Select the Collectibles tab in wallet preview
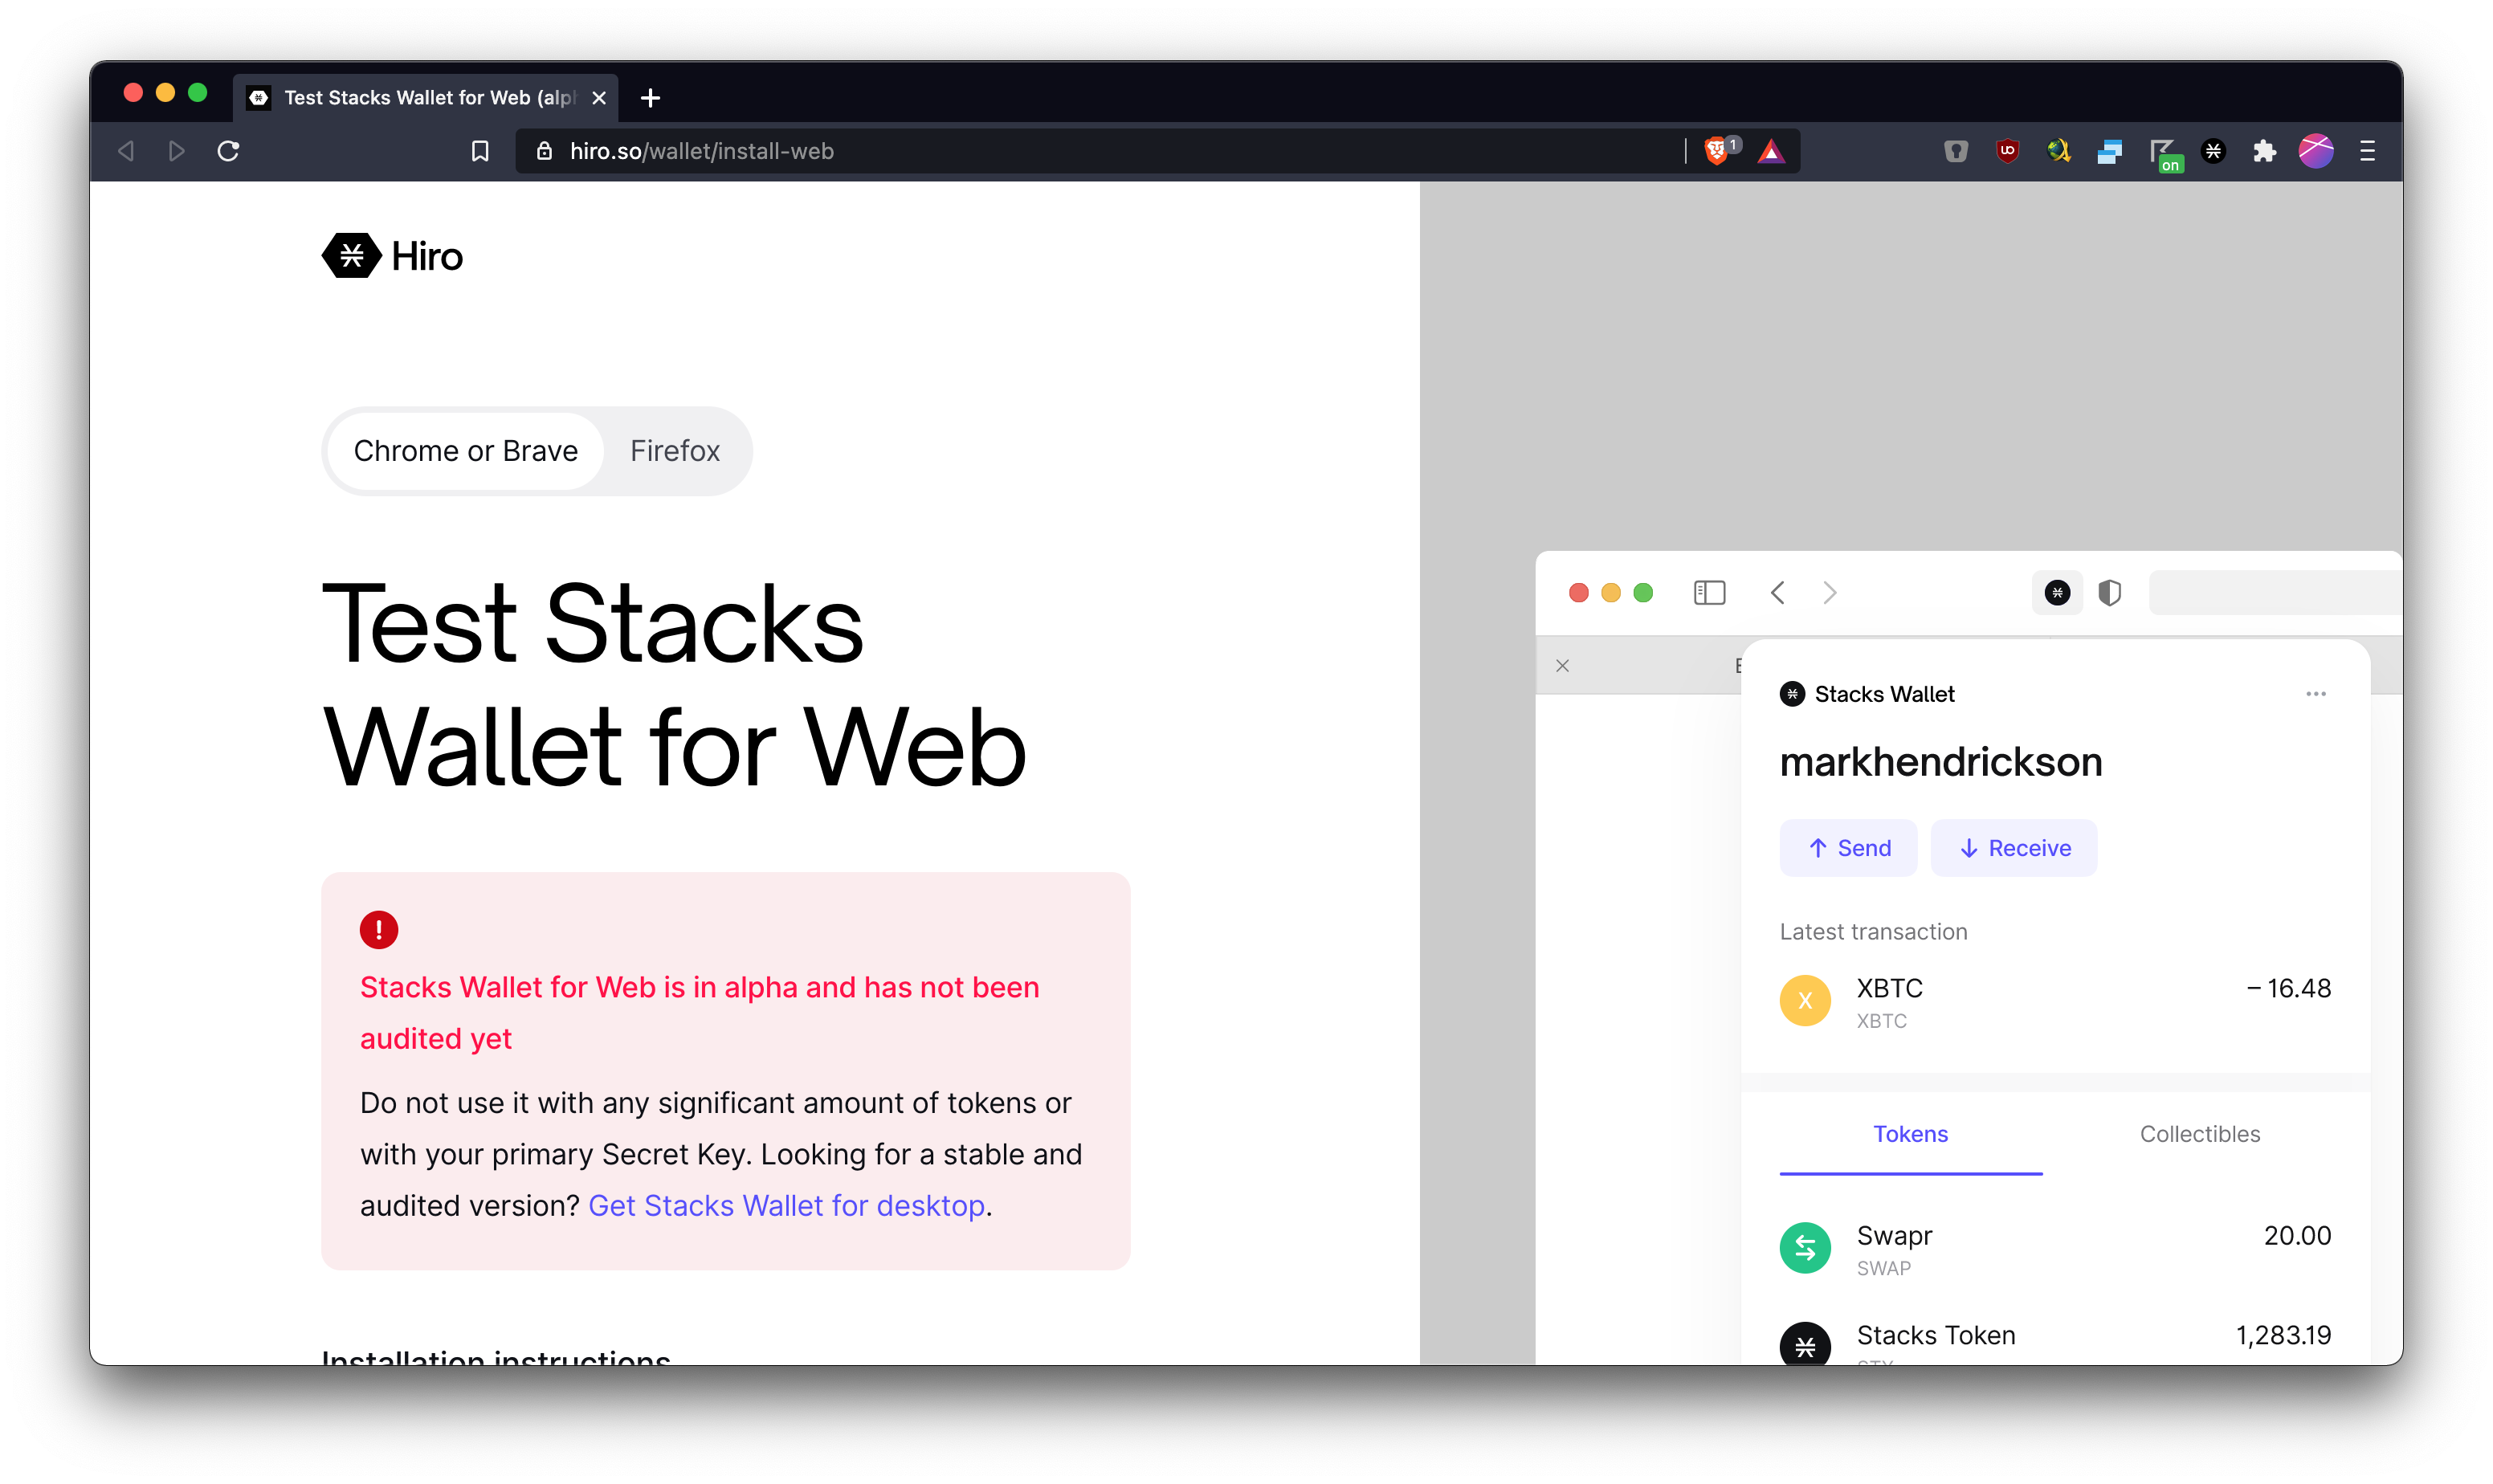Screen dimensions: 2493x1484 pos(2199,1134)
